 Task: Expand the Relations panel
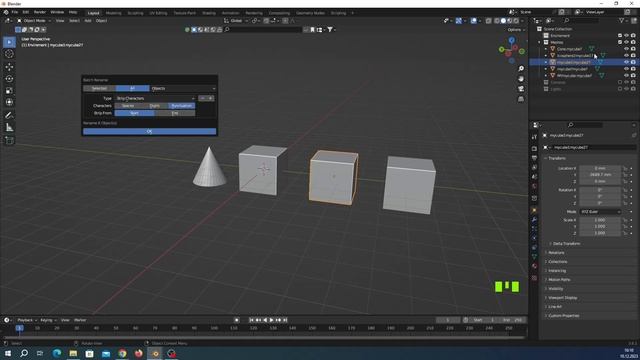[x=556, y=253]
